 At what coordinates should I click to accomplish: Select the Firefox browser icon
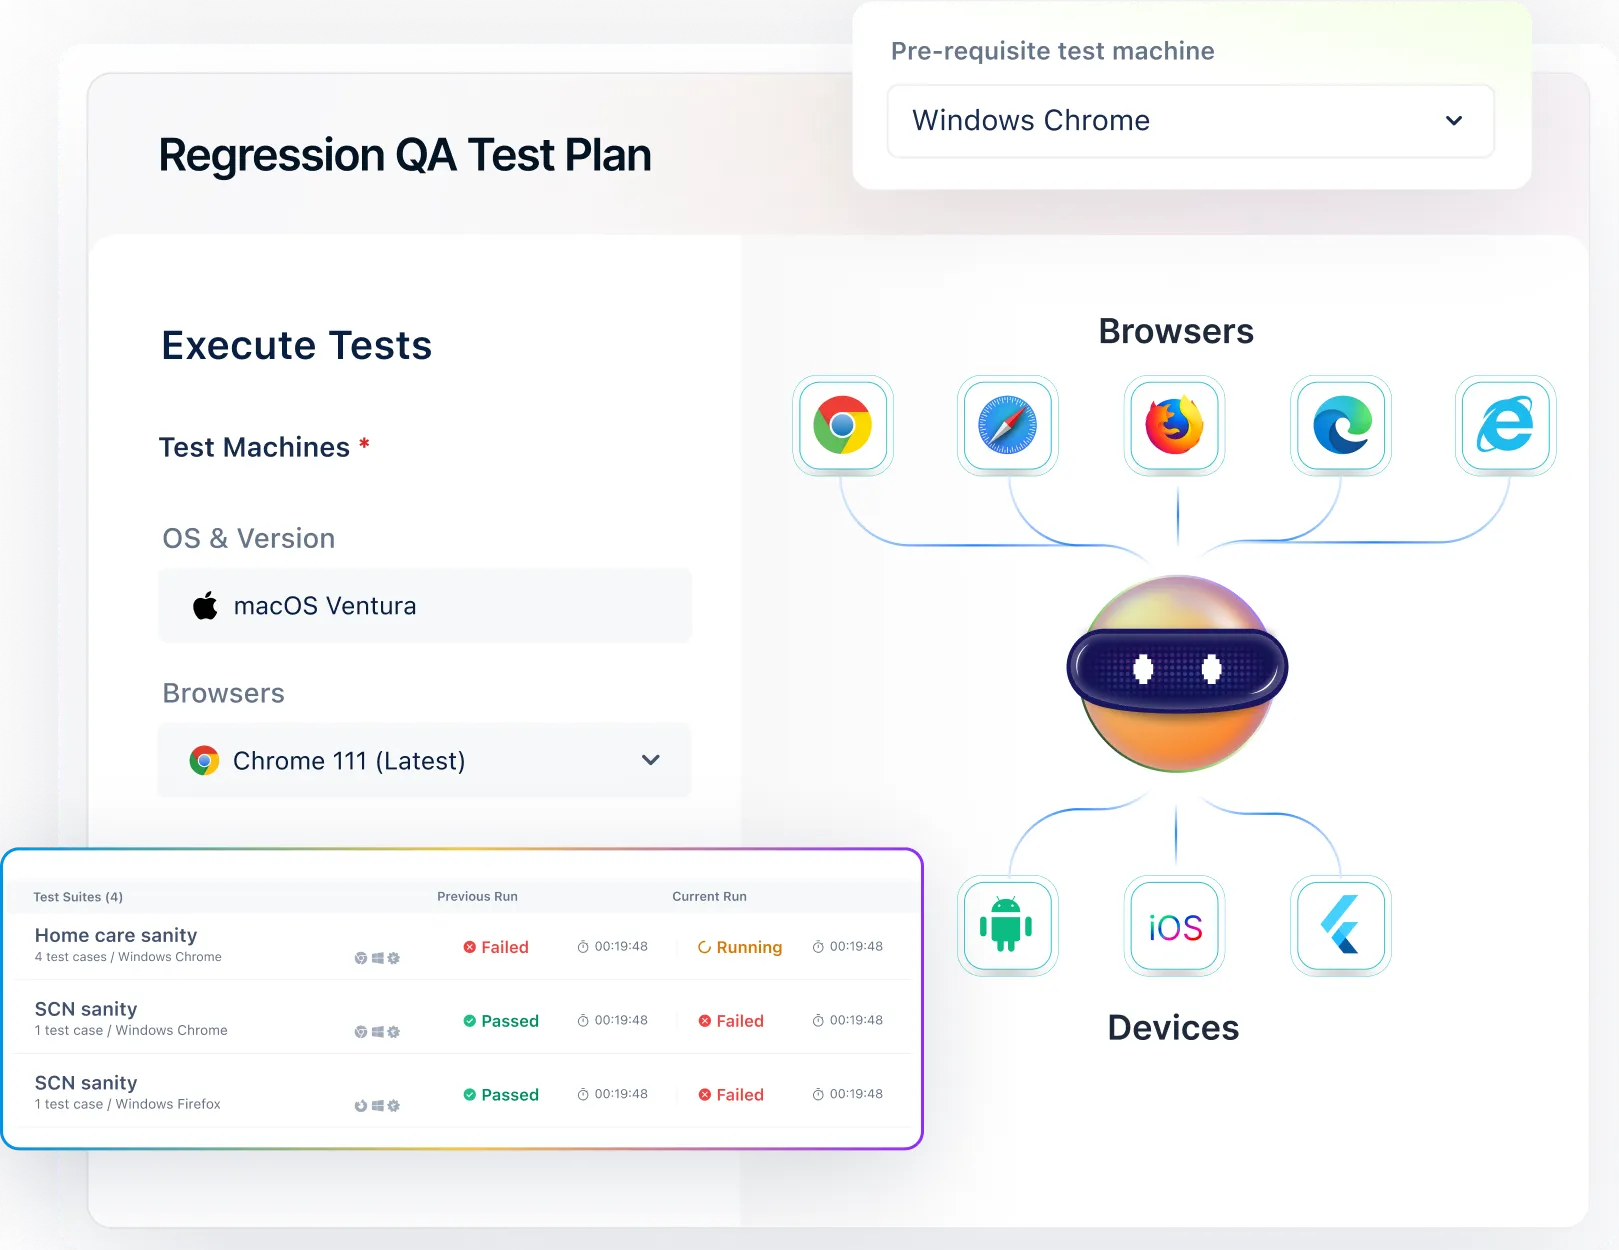1174,425
